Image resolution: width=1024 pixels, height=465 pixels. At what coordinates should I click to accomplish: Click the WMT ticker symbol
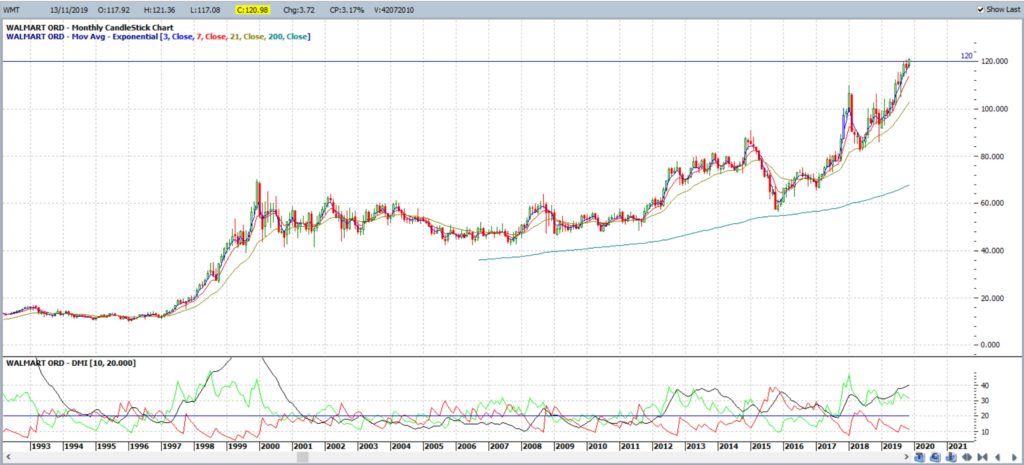13,10
